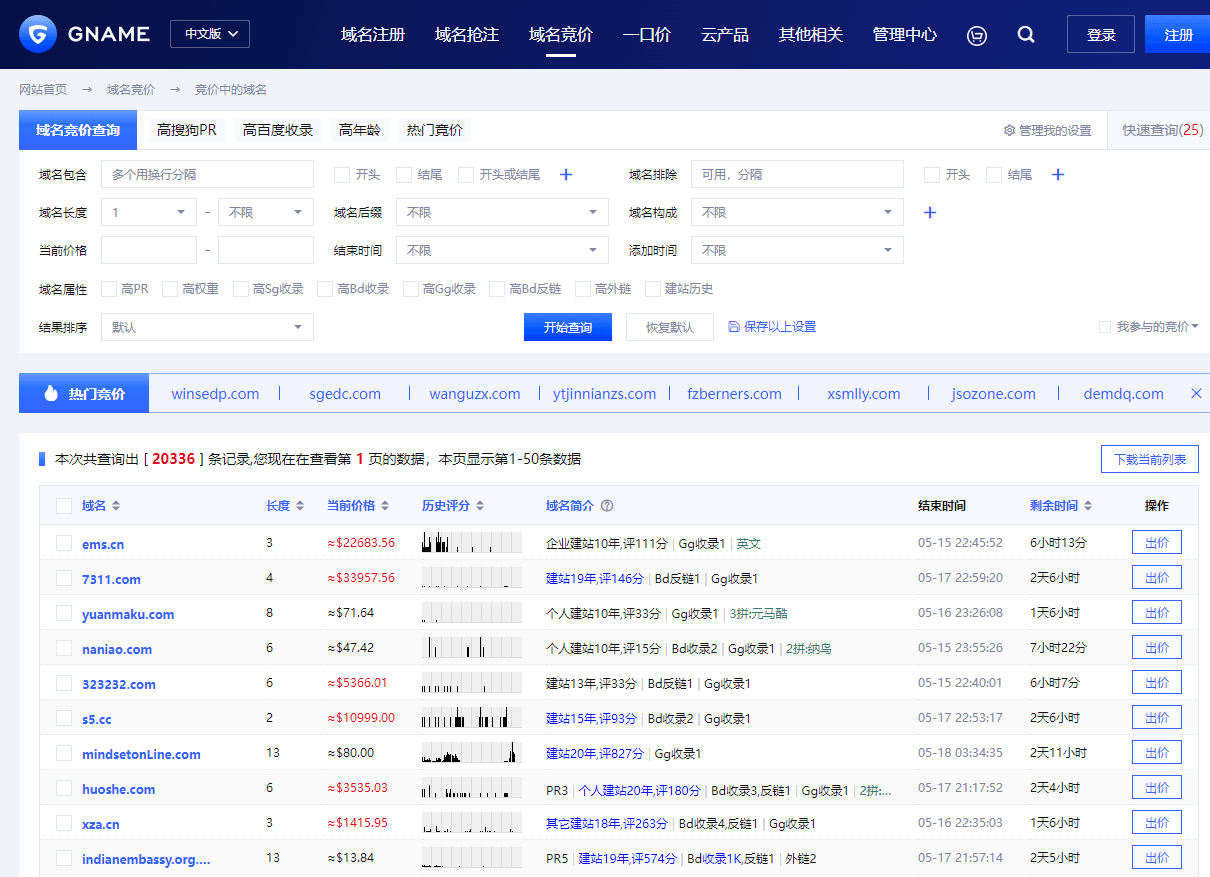Click the search magnifier icon in header
Screen dimensions: 1210x877
click(1026, 35)
